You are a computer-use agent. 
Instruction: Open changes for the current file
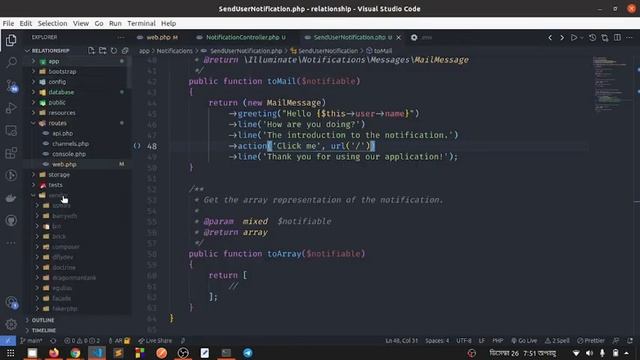click(x=604, y=38)
